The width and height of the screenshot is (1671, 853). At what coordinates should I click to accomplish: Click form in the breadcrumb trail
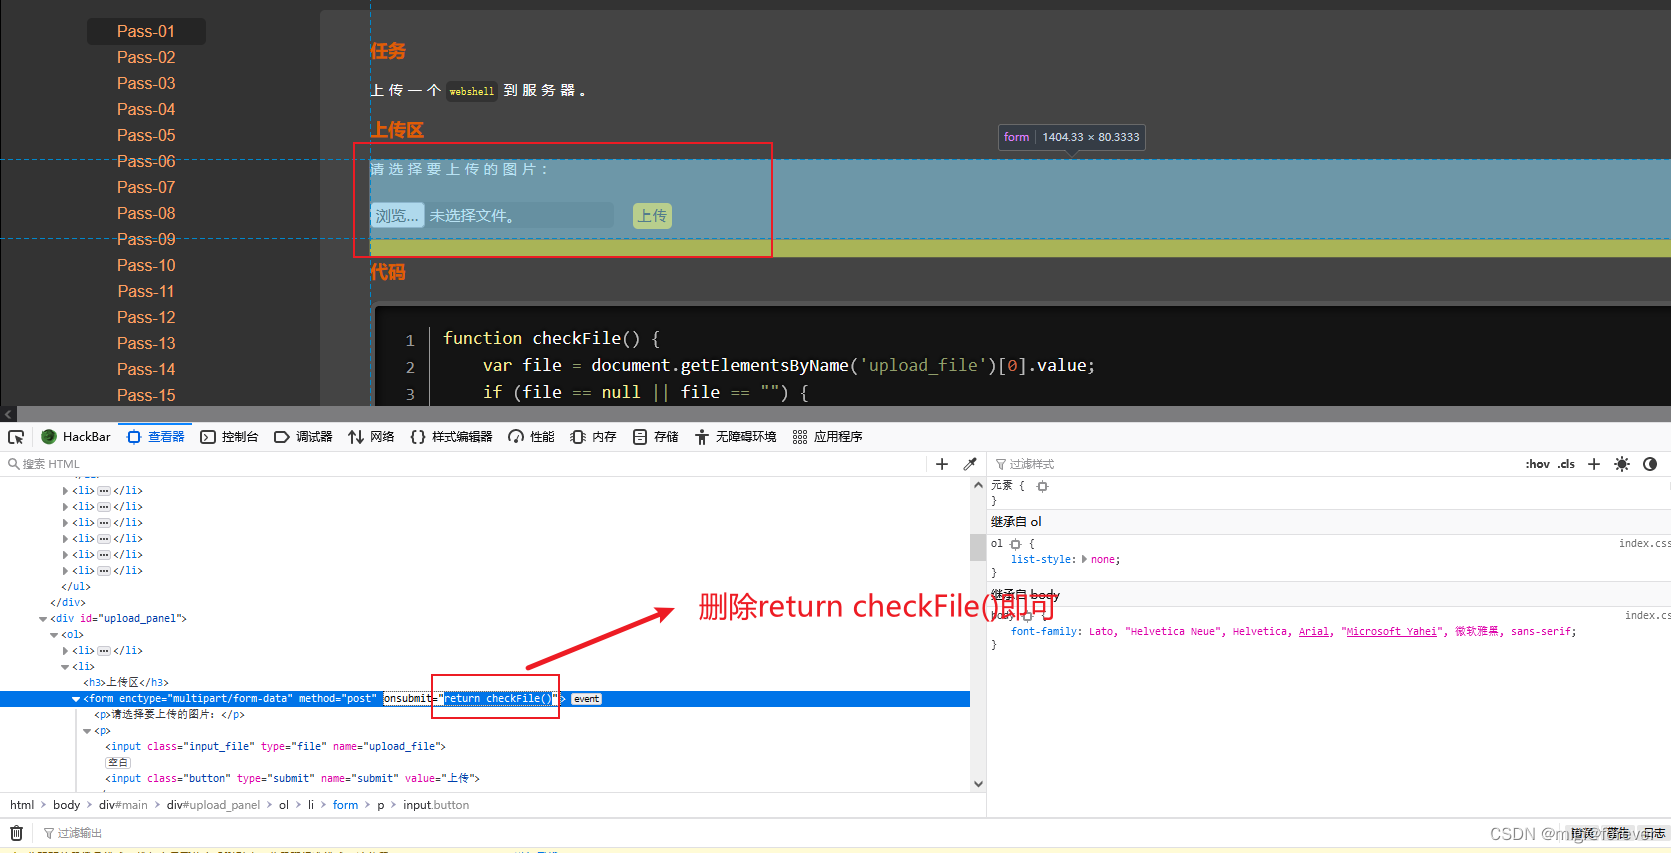pos(345,805)
